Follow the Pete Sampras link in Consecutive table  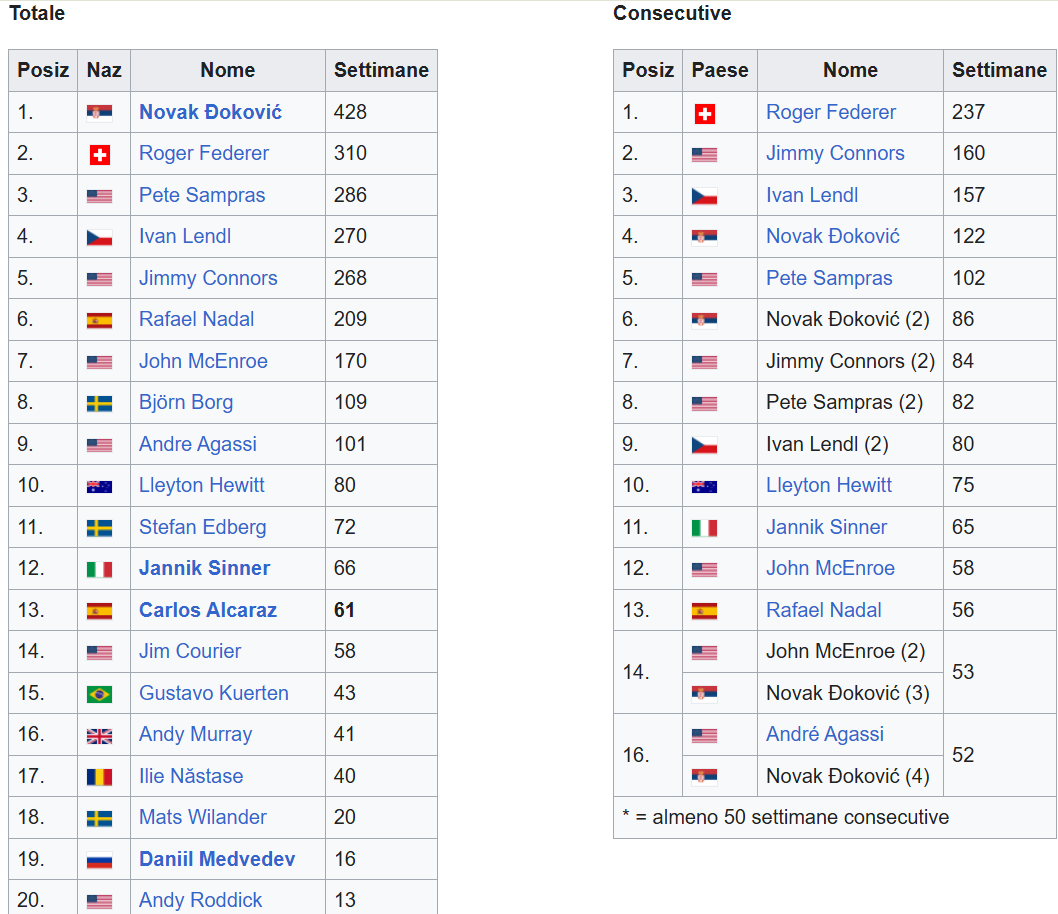(x=829, y=278)
